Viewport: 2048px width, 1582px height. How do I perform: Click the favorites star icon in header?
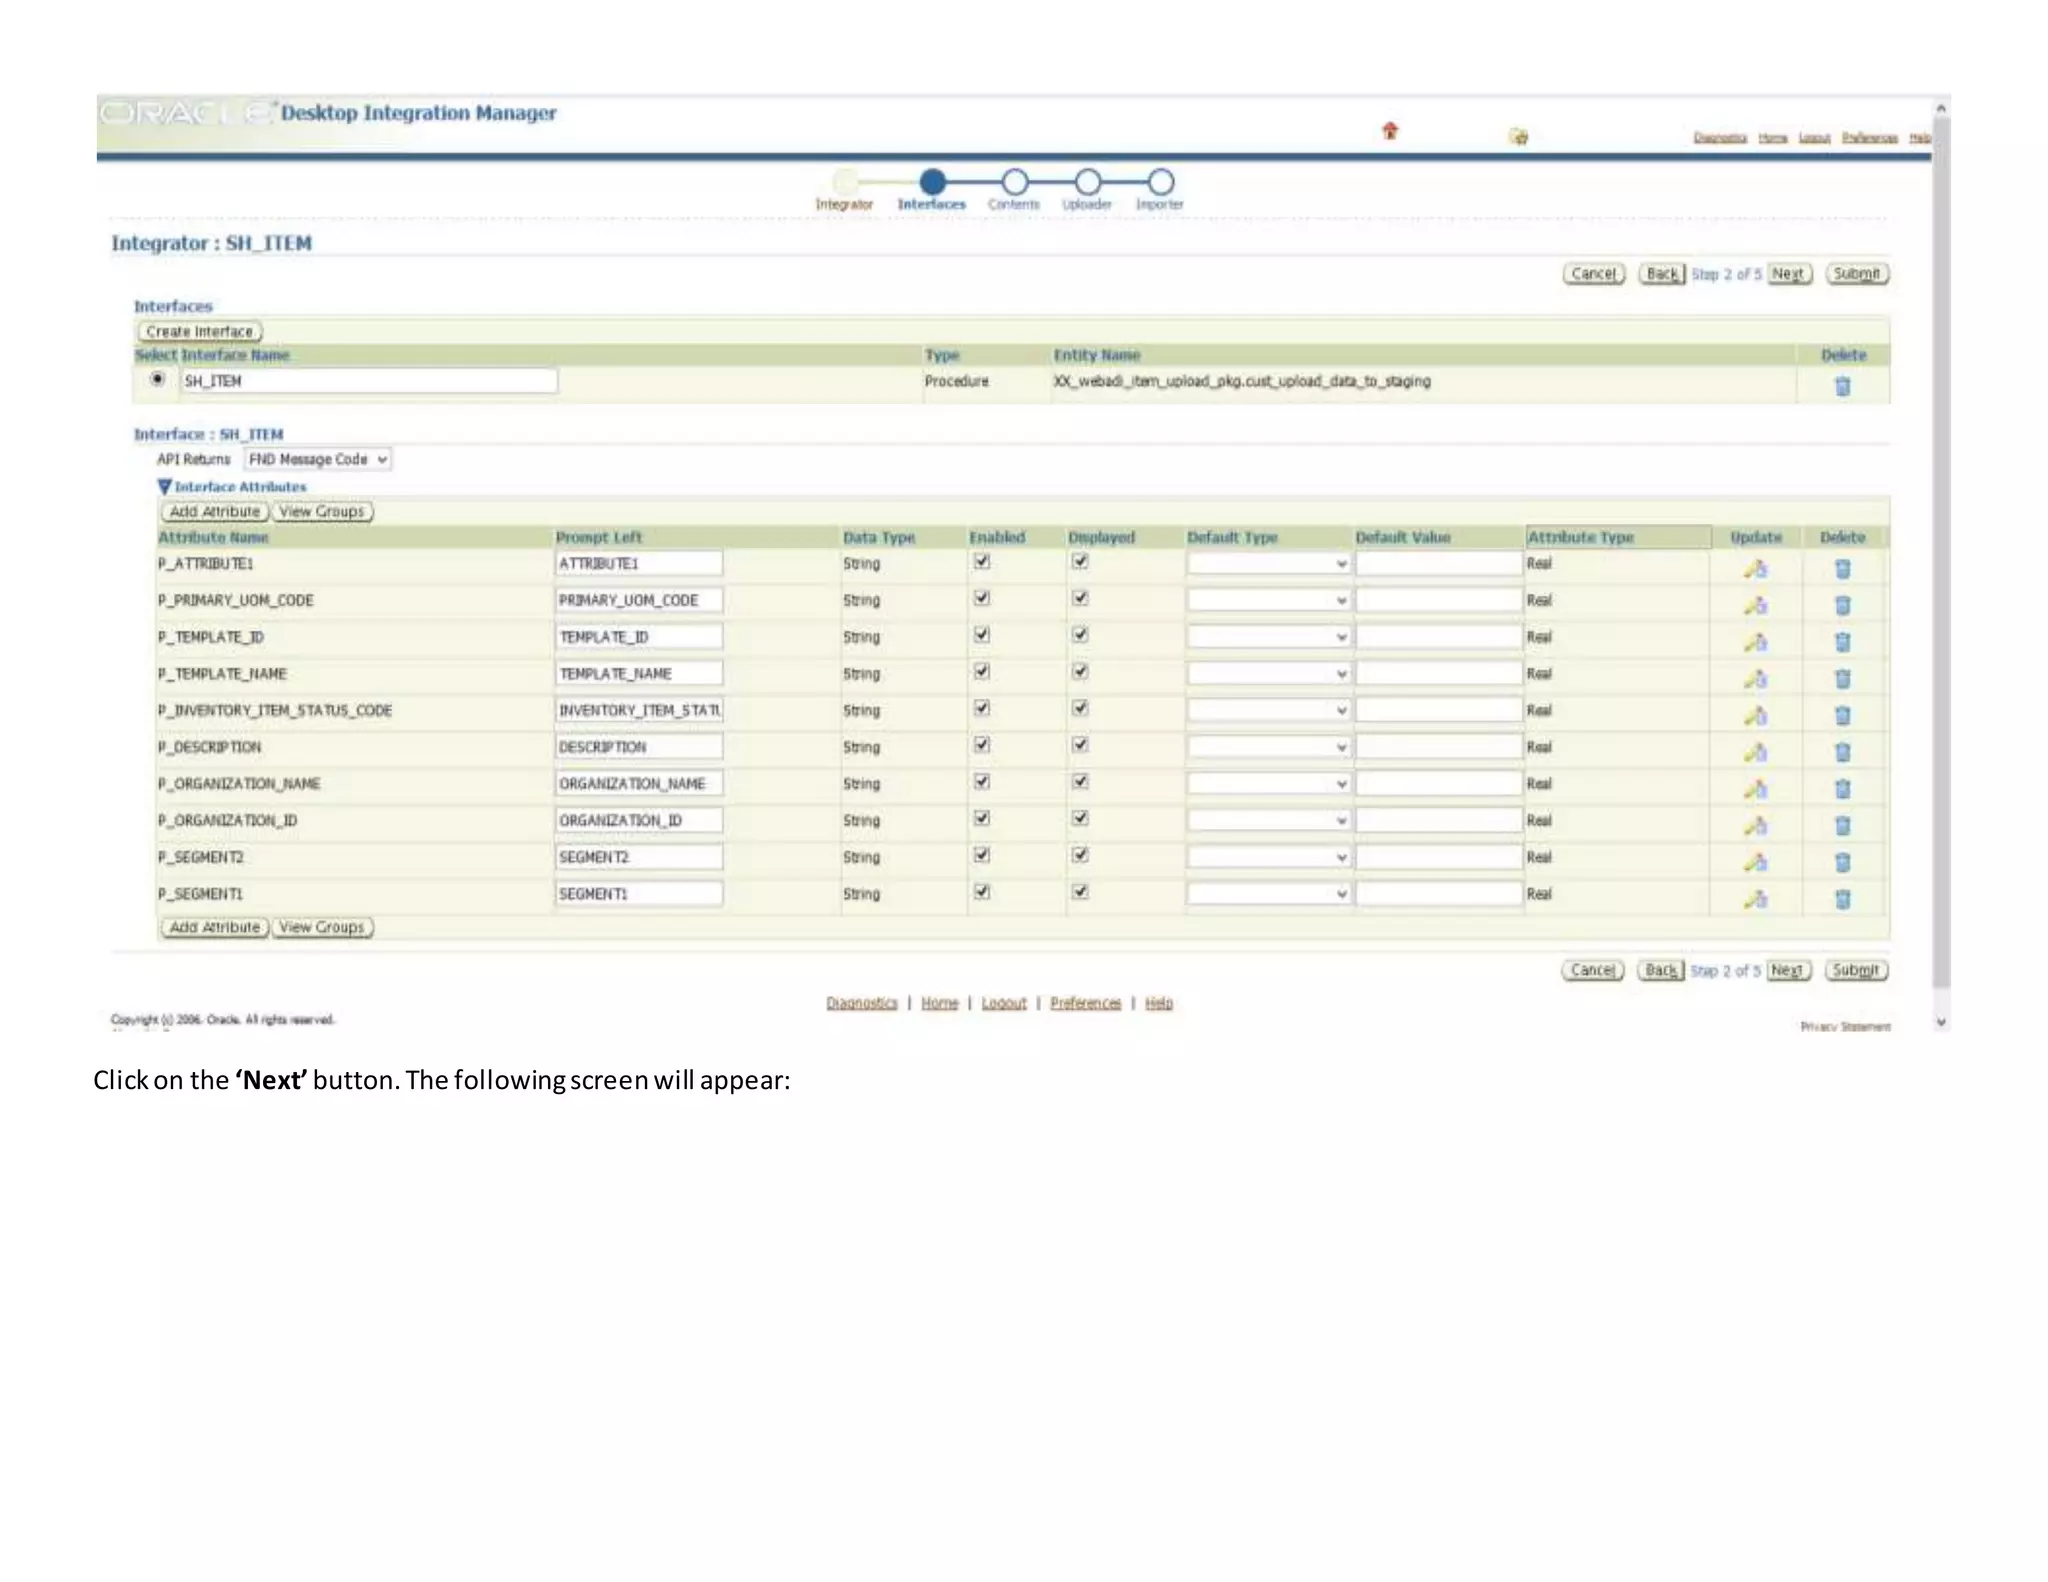[x=1519, y=137]
